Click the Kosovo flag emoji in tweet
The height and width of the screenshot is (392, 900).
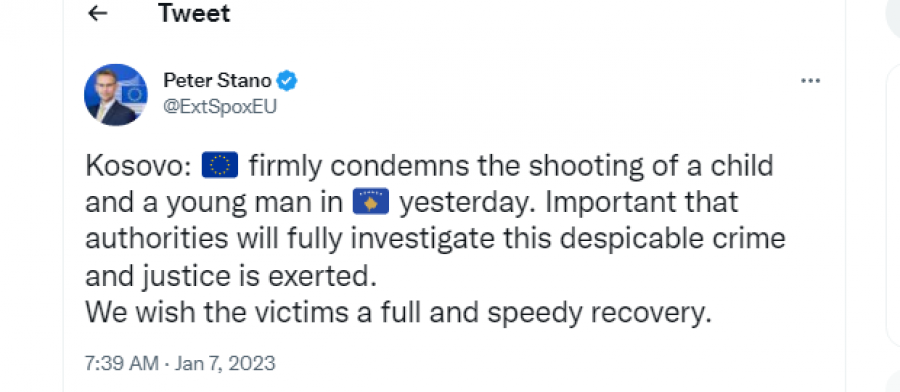click(371, 202)
